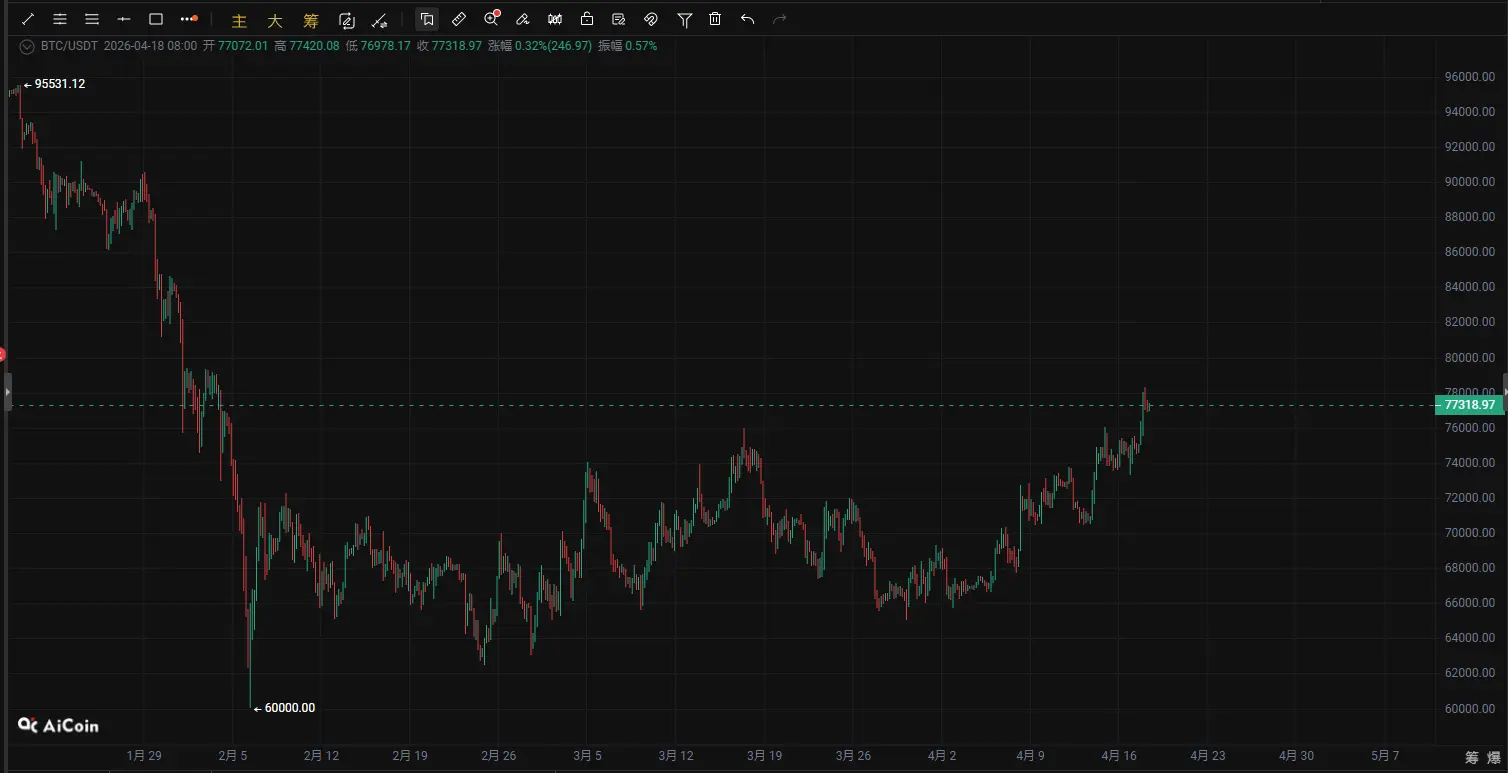Open the note editing tool
The image size is (1508, 773).
pos(619,19)
